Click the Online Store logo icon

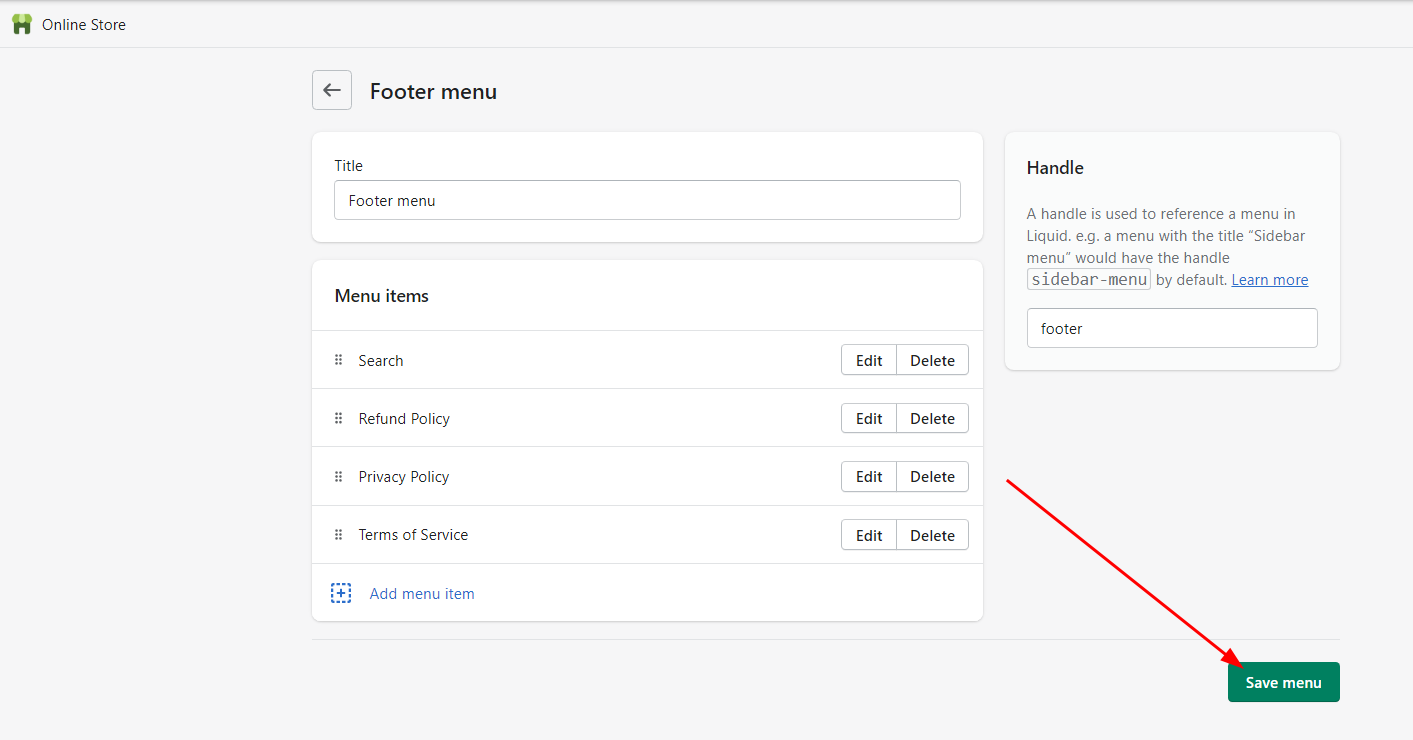[x=21, y=23]
